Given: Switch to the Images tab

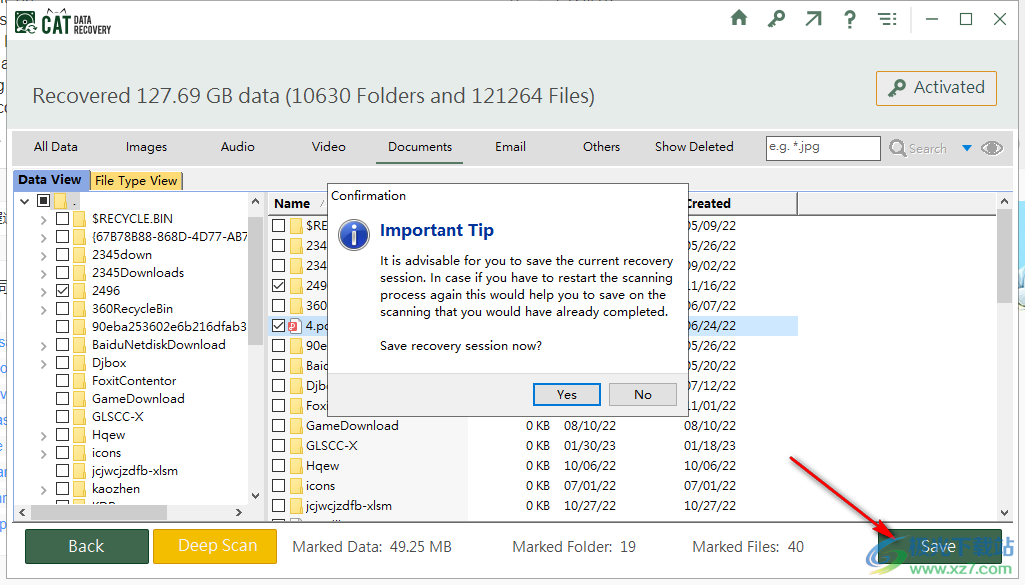Looking at the screenshot, I should tap(146, 147).
